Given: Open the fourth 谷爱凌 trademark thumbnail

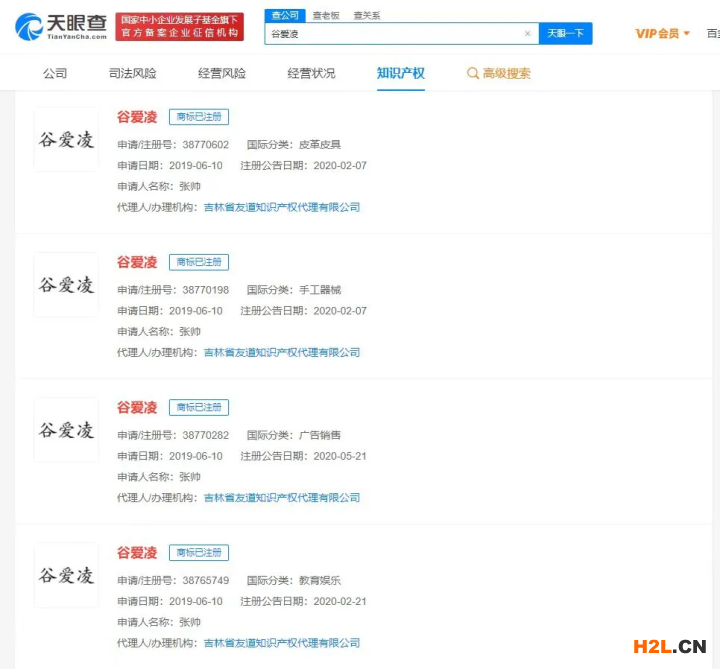Looking at the screenshot, I should coord(66,575).
